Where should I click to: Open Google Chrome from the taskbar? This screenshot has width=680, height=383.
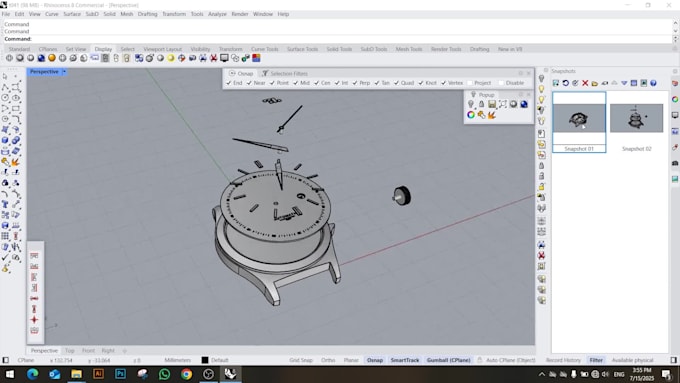[x=186, y=373]
